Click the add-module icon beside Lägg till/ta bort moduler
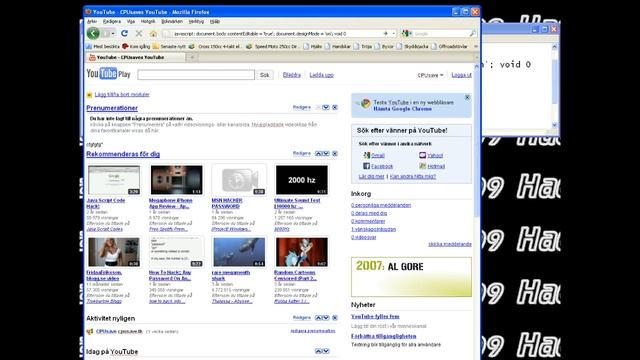The image size is (640, 360). pyautogui.click(x=89, y=95)
